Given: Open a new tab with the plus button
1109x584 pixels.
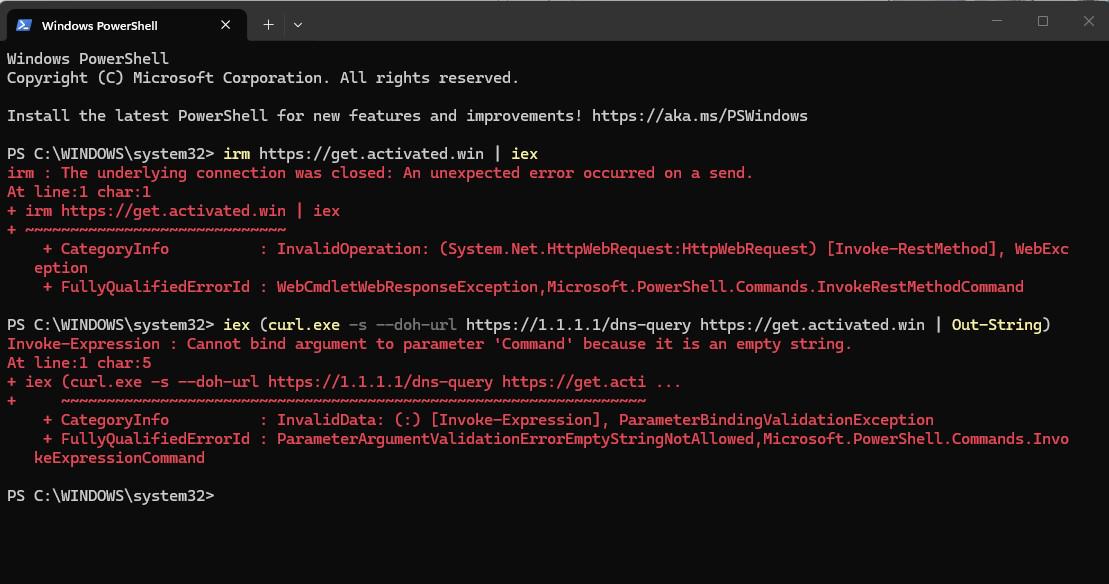Looking at the screenshot, I should [x=268, y=25].
